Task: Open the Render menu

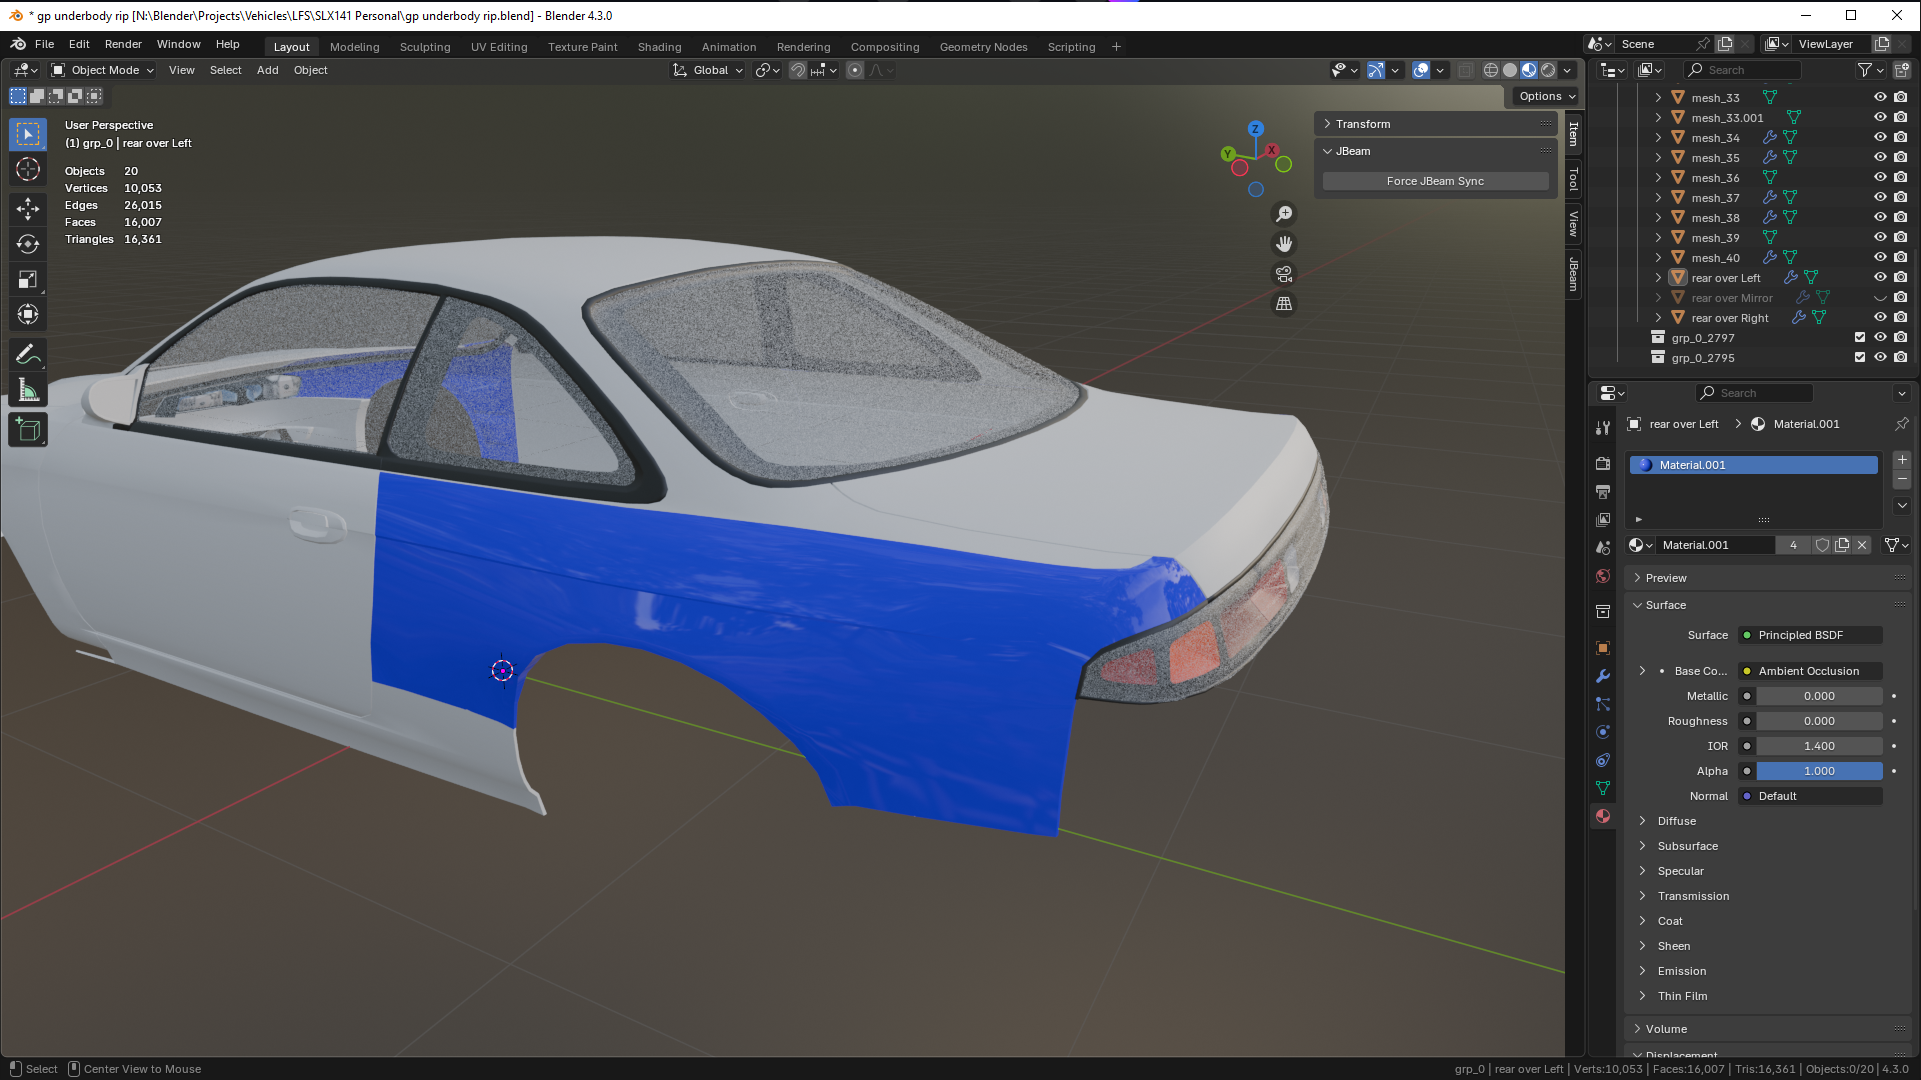Action: pos(123,44)
